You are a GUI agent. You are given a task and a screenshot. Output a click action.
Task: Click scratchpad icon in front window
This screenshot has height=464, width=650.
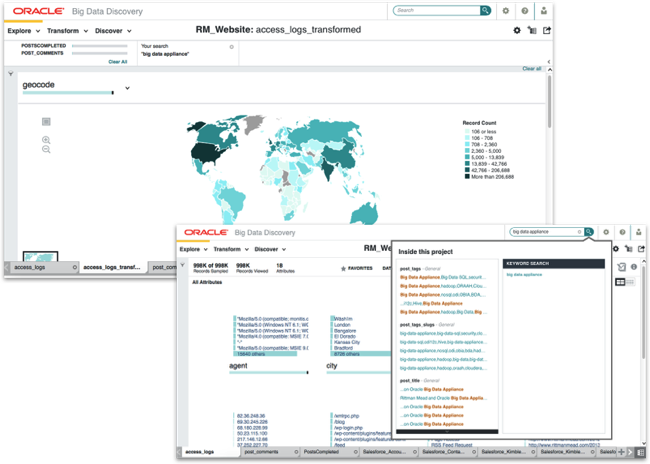621,267
